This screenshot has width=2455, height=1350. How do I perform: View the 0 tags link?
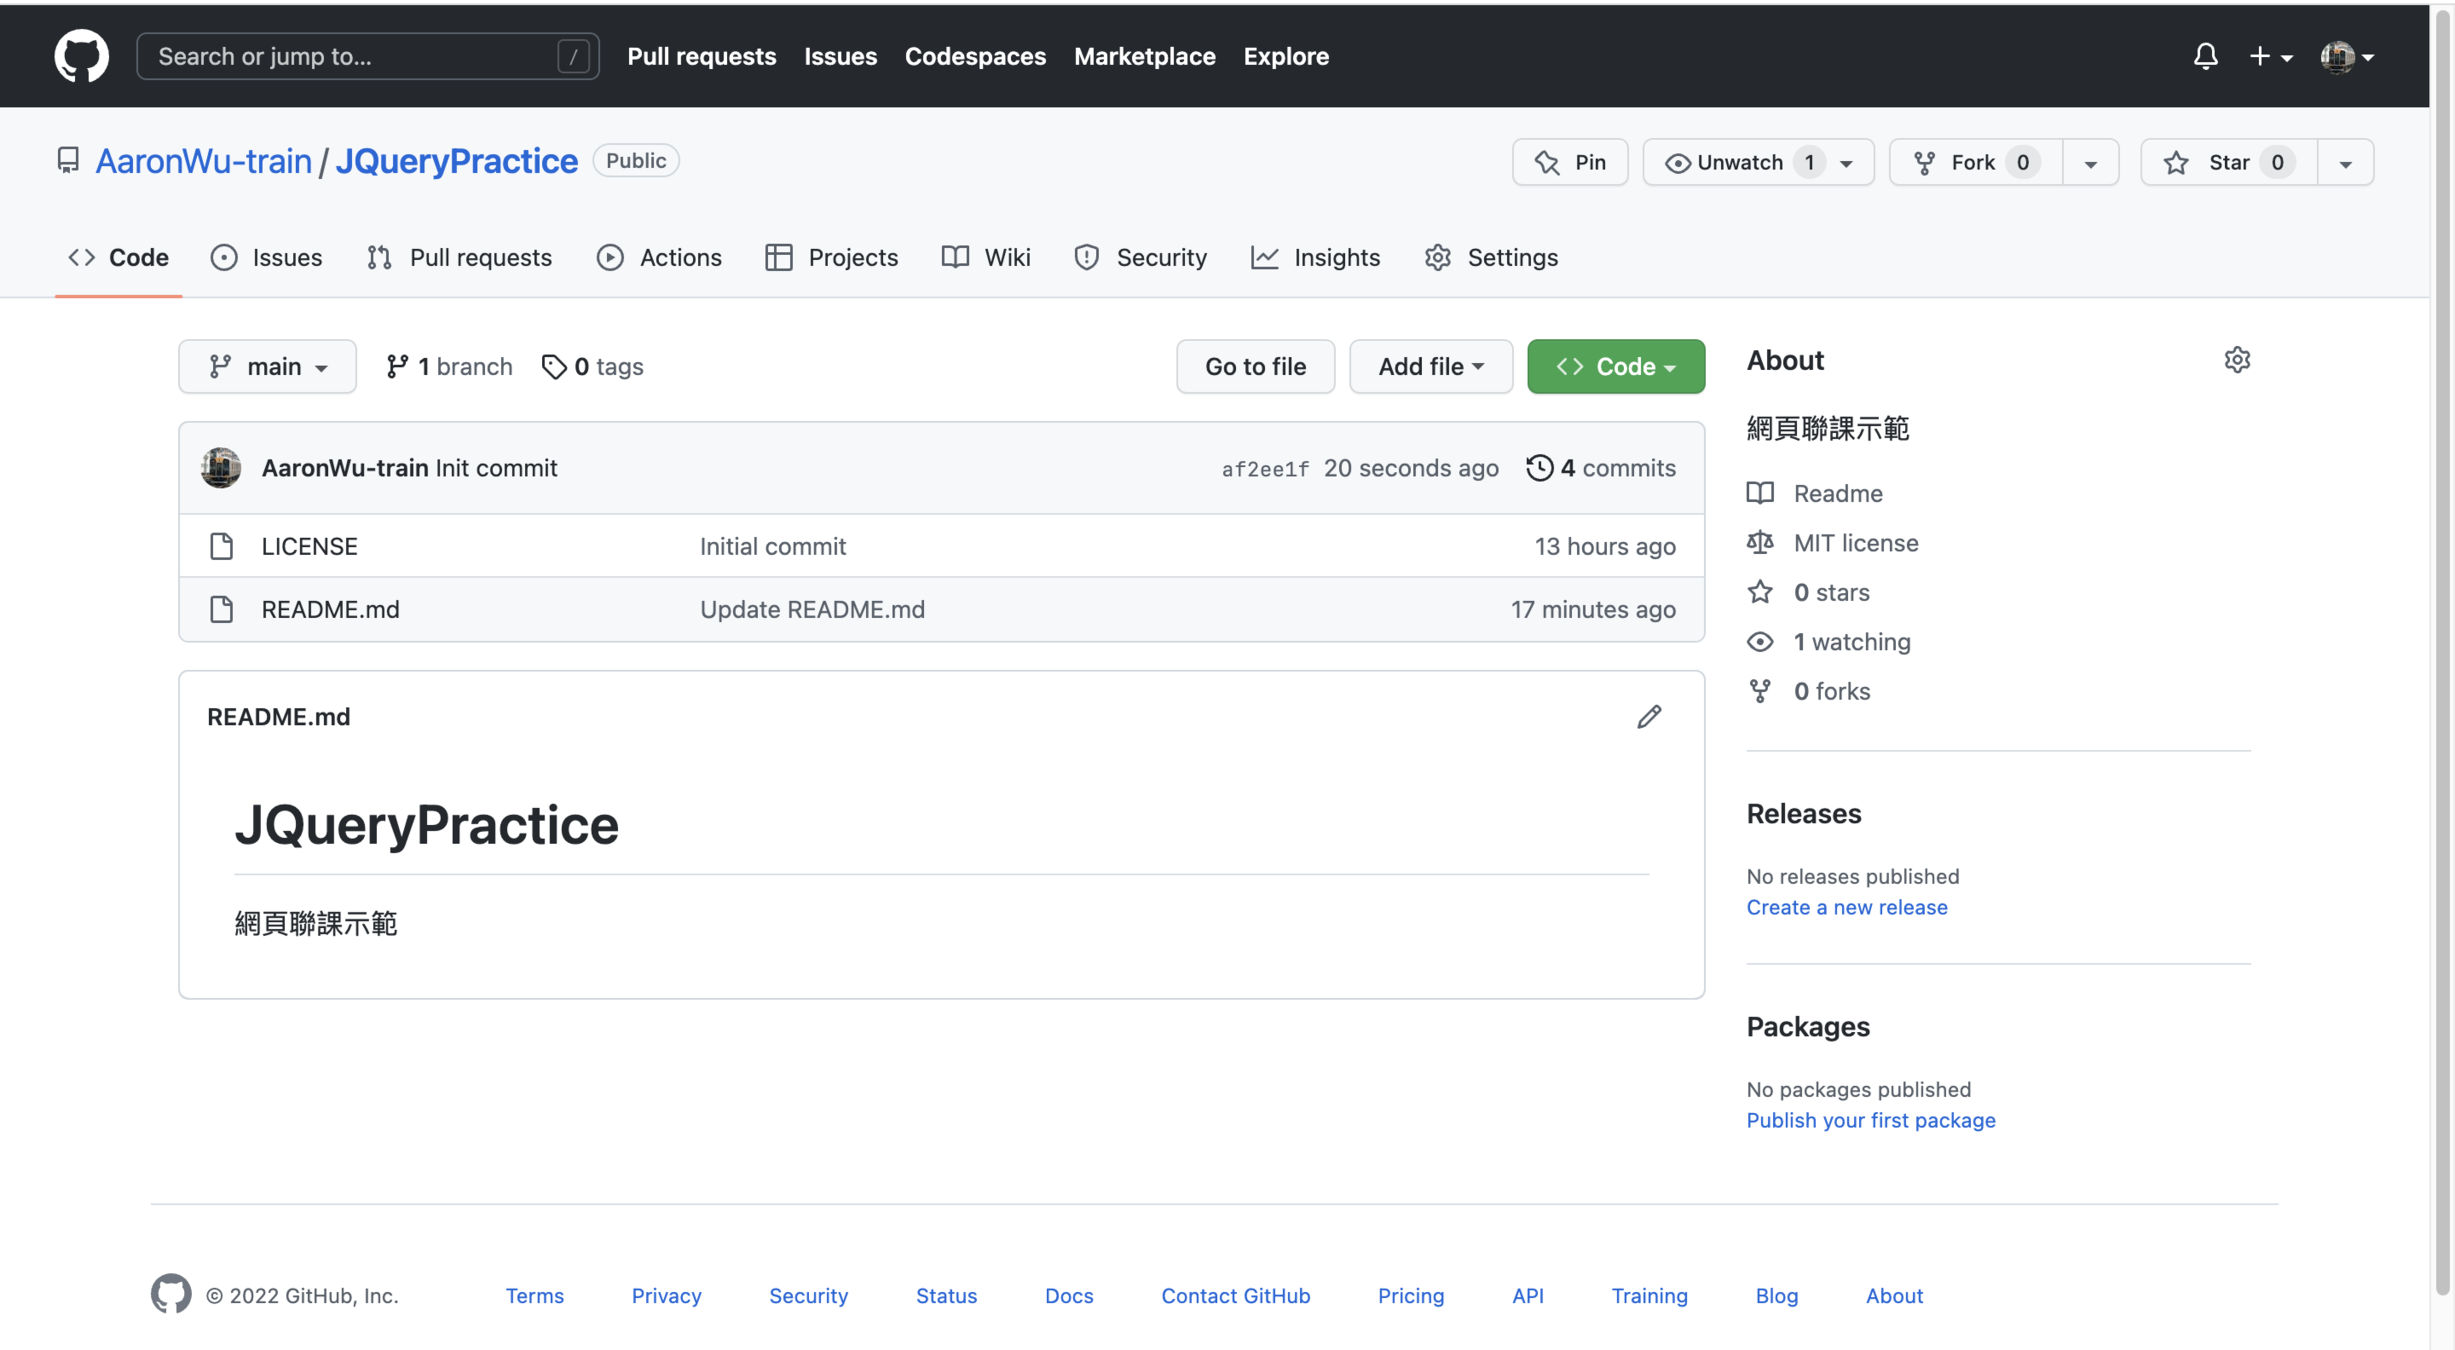592,366
